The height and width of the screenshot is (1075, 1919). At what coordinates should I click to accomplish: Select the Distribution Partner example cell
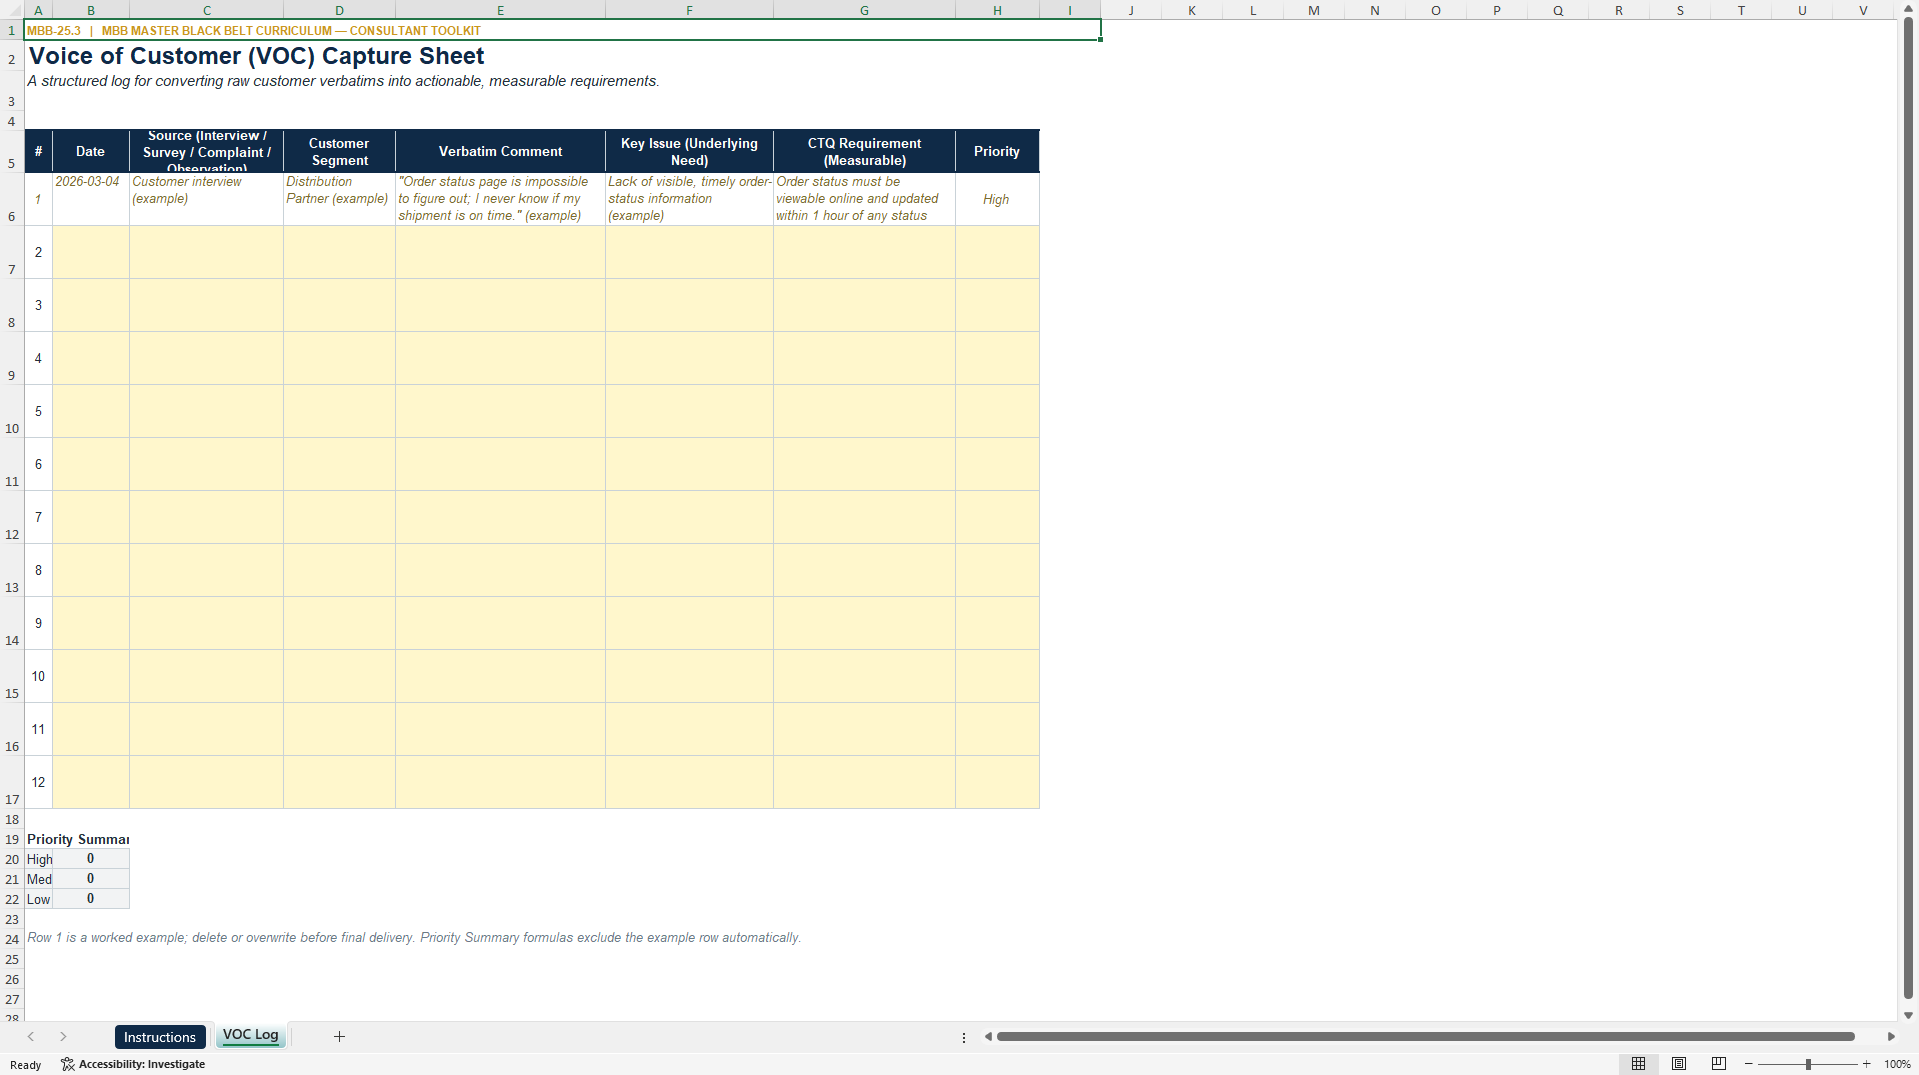pos(339,199)
